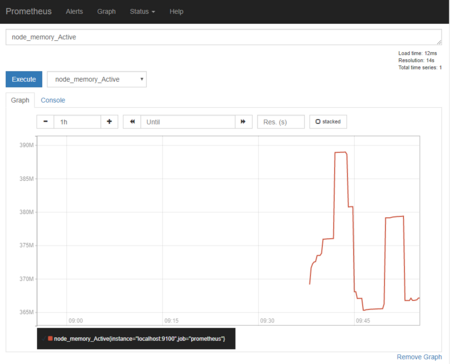Decrease the time range with minus button
This screenshot has height=364, width=450.
coord(45,122)
